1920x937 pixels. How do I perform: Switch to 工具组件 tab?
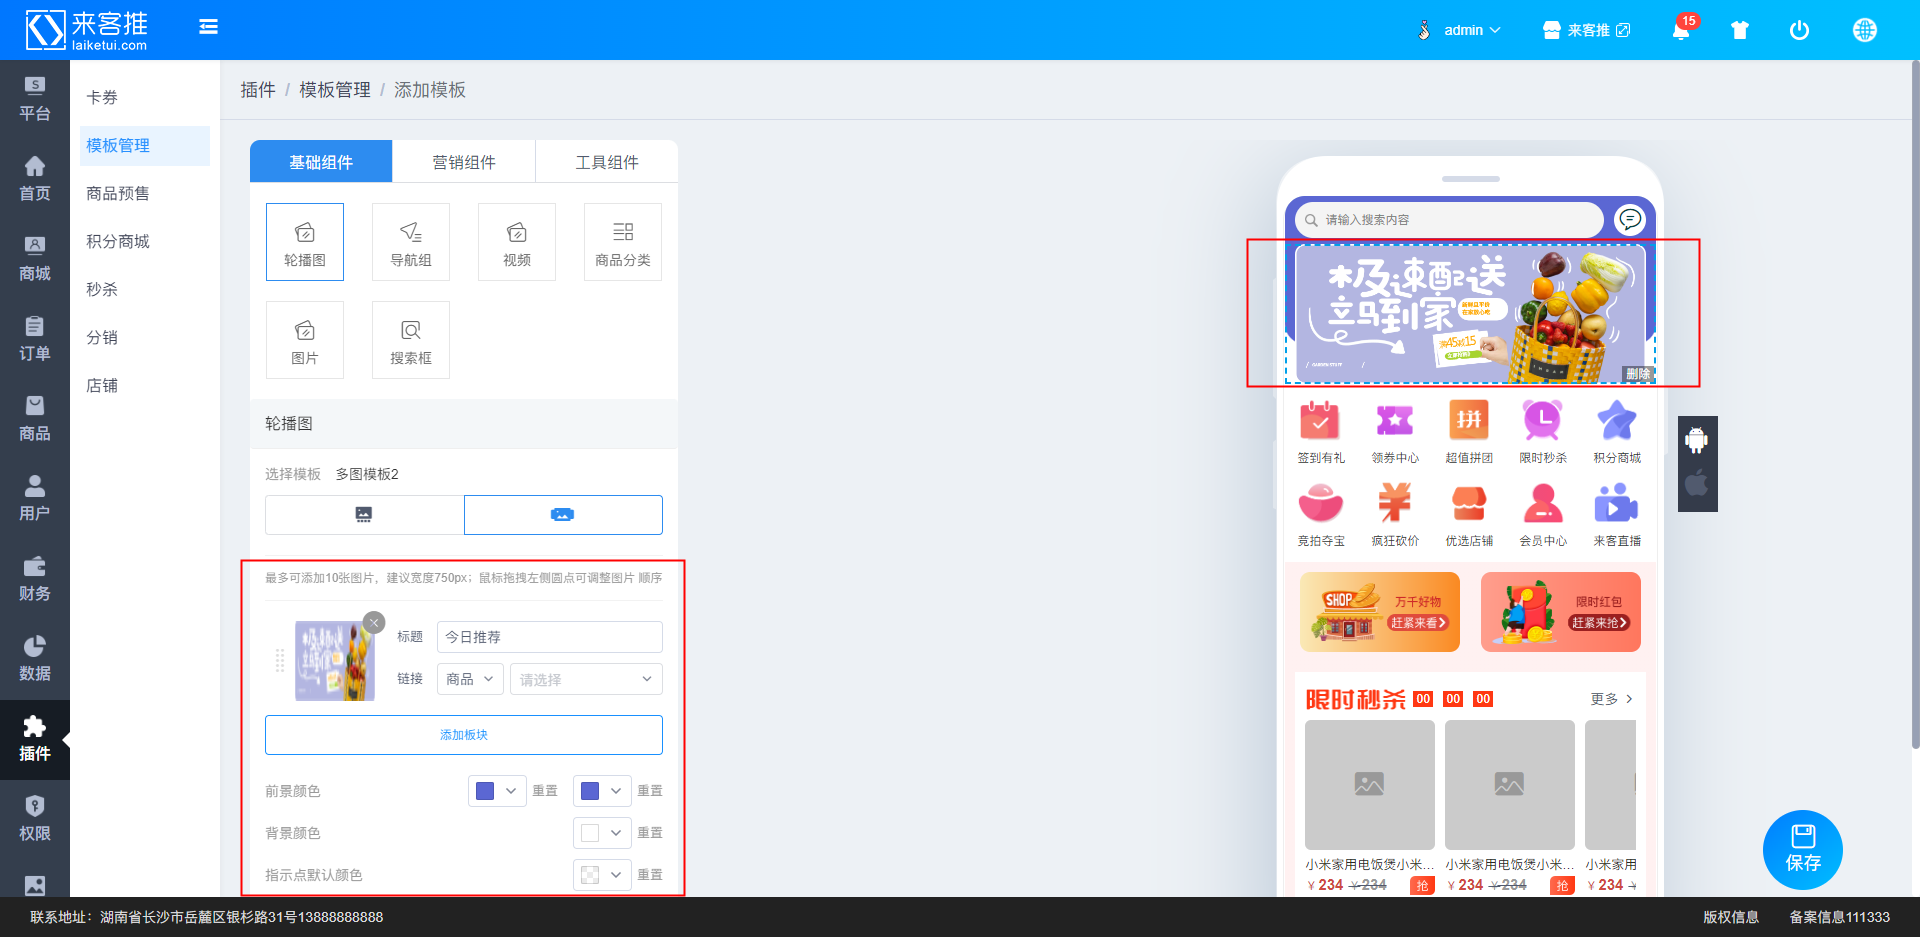click(x=607, y=162)
